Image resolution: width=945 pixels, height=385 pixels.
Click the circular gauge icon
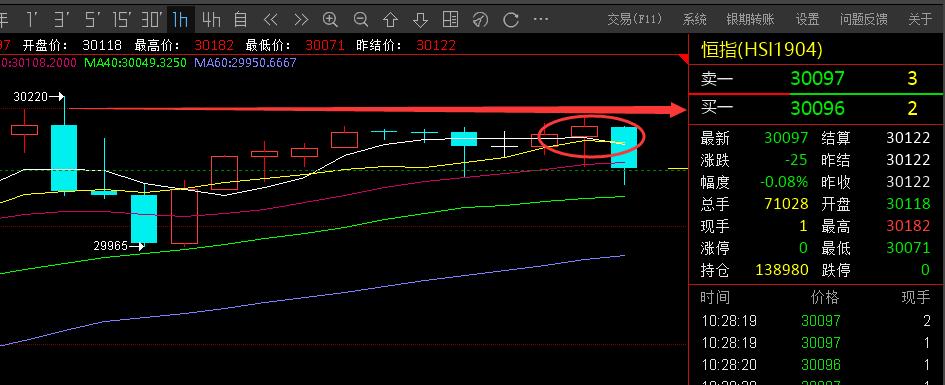[x=480, y=20]
